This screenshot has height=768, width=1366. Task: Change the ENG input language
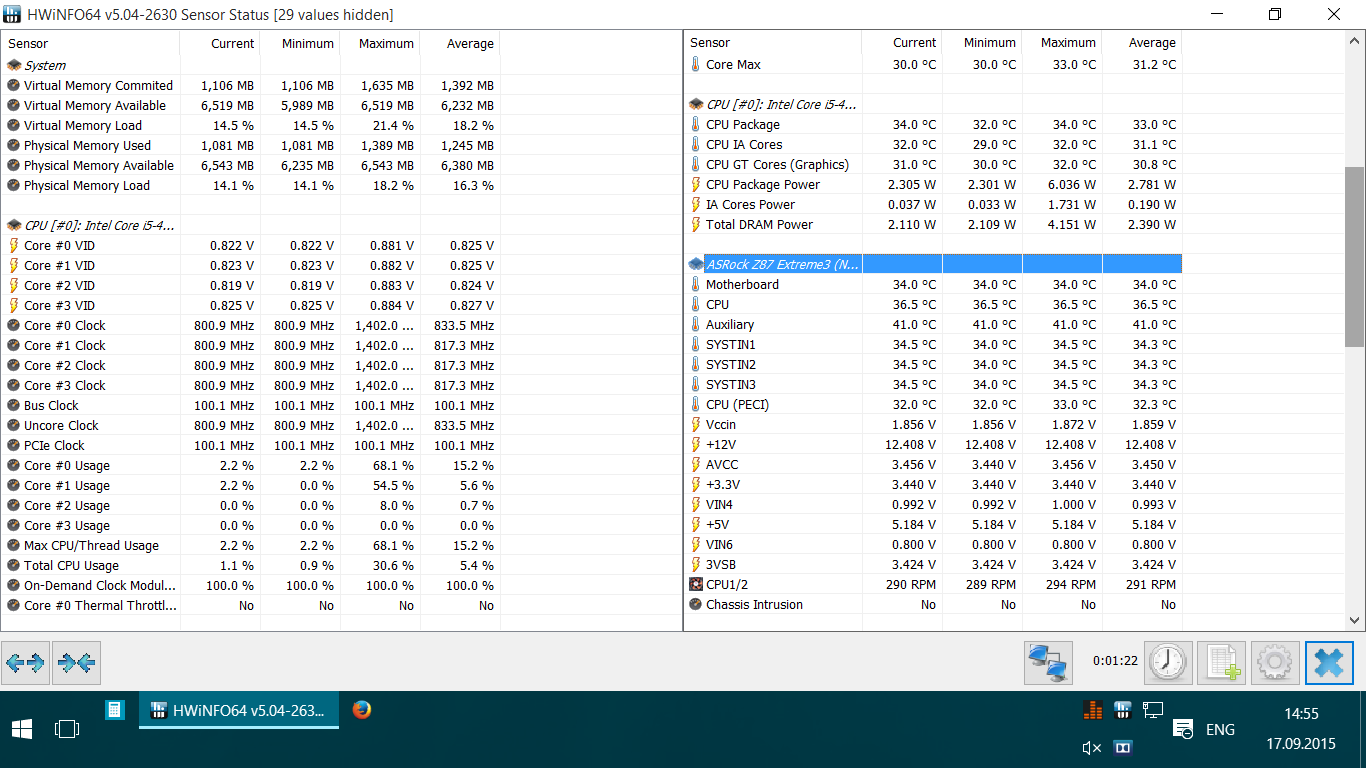[x=1220, y=729]
